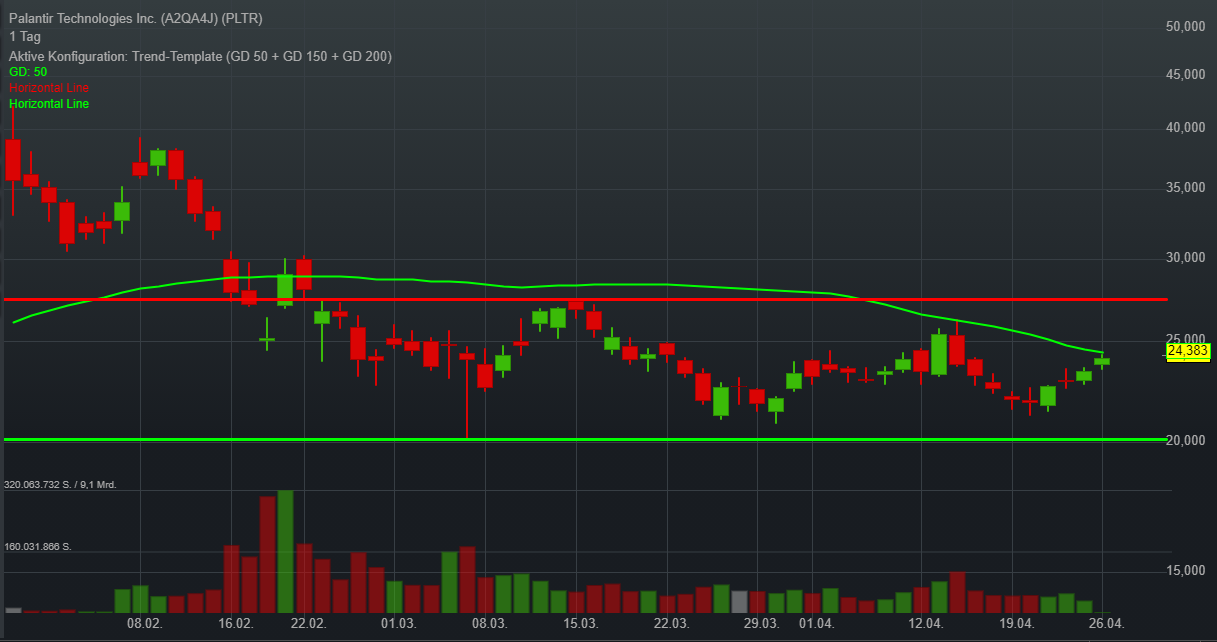Screen dimensions: 1217x642
Task: Click the 29.03. date label
Action: point(762,624)
